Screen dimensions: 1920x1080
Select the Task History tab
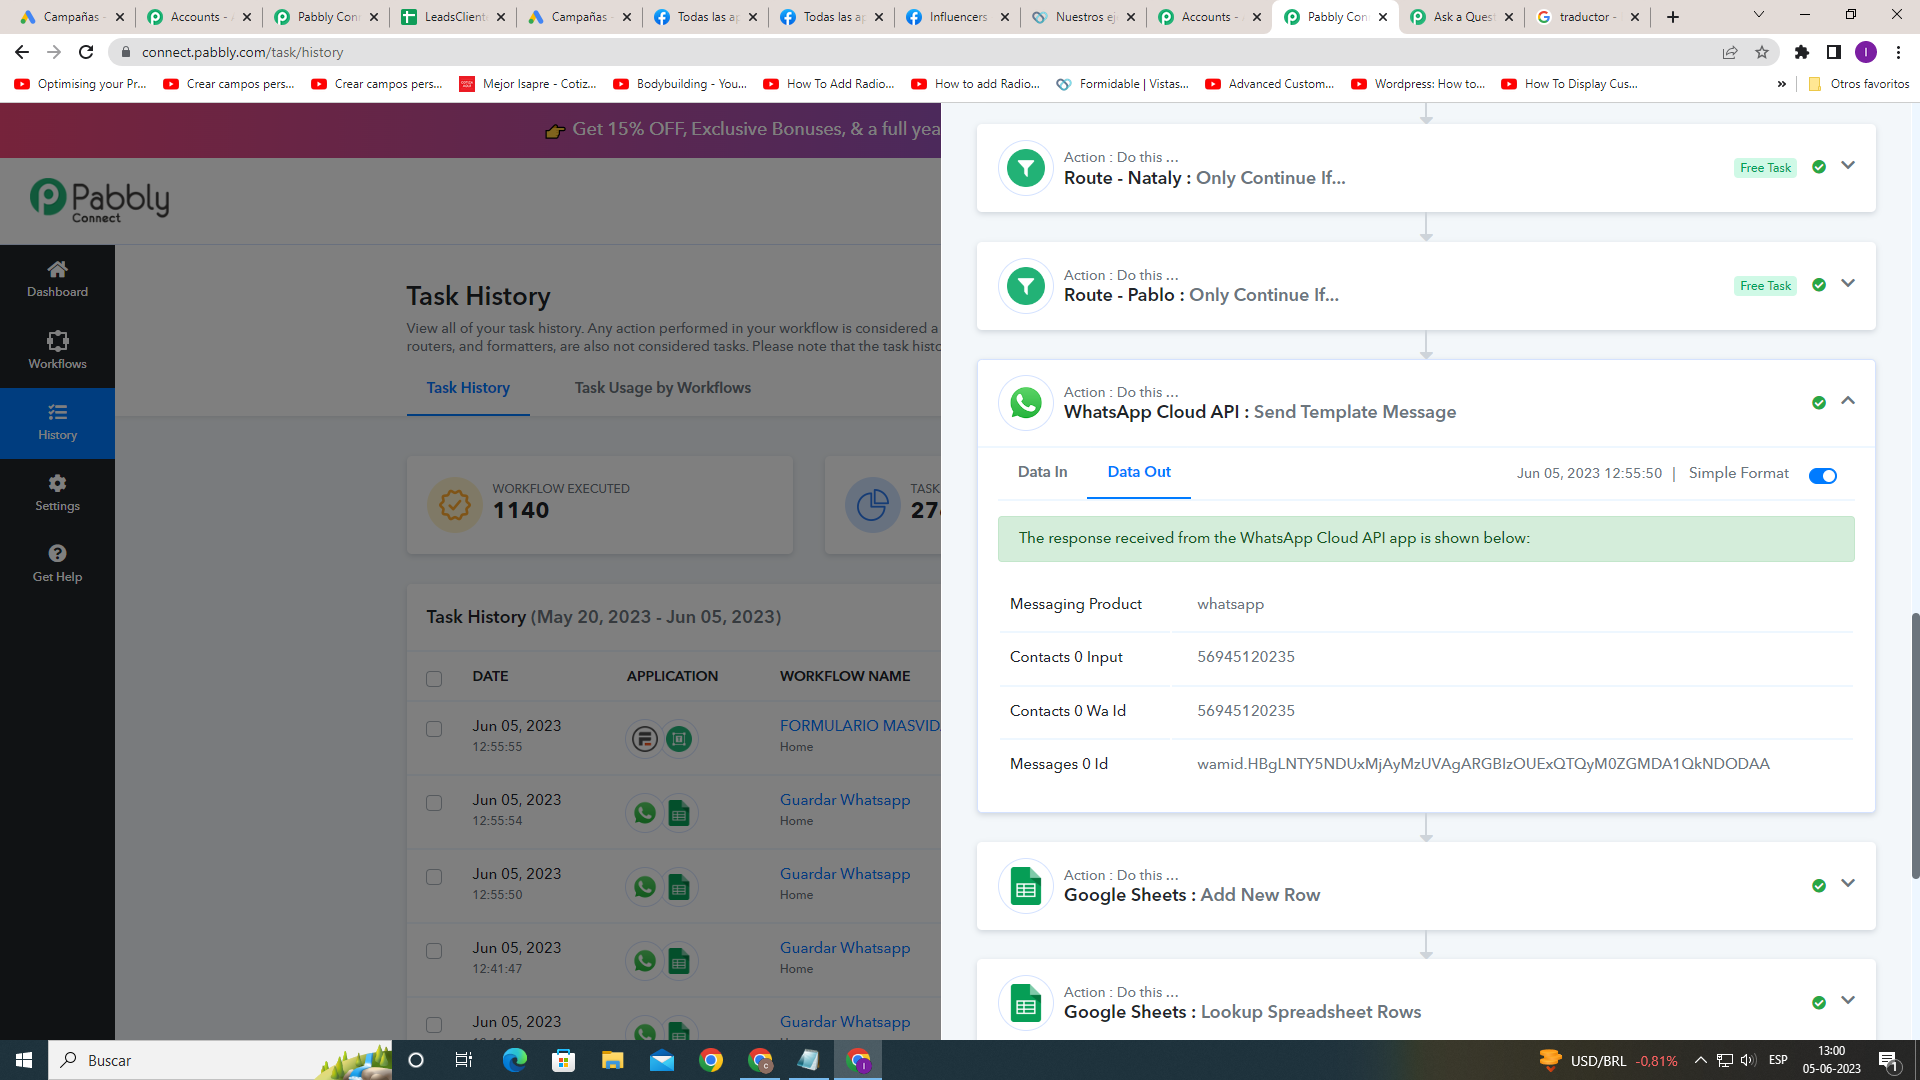pyautogui.click(x=468, y=388)
